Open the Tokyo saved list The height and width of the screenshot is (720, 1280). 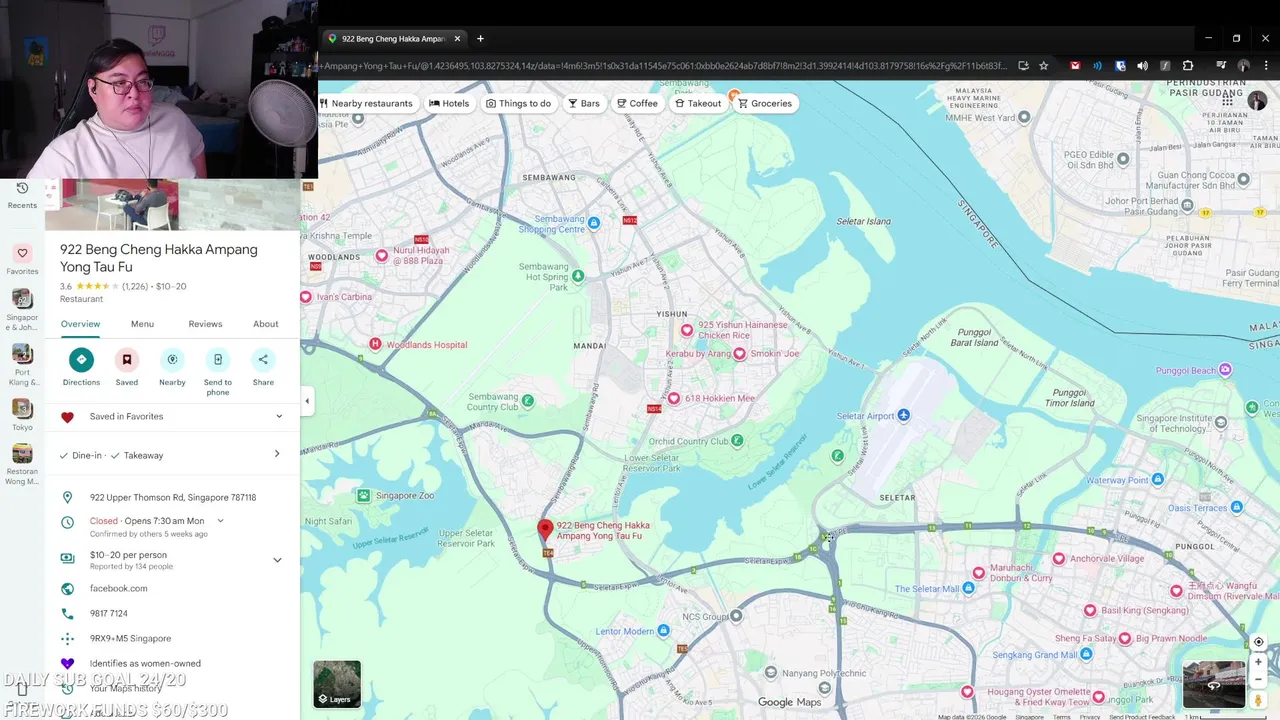(x=22, y=414)
